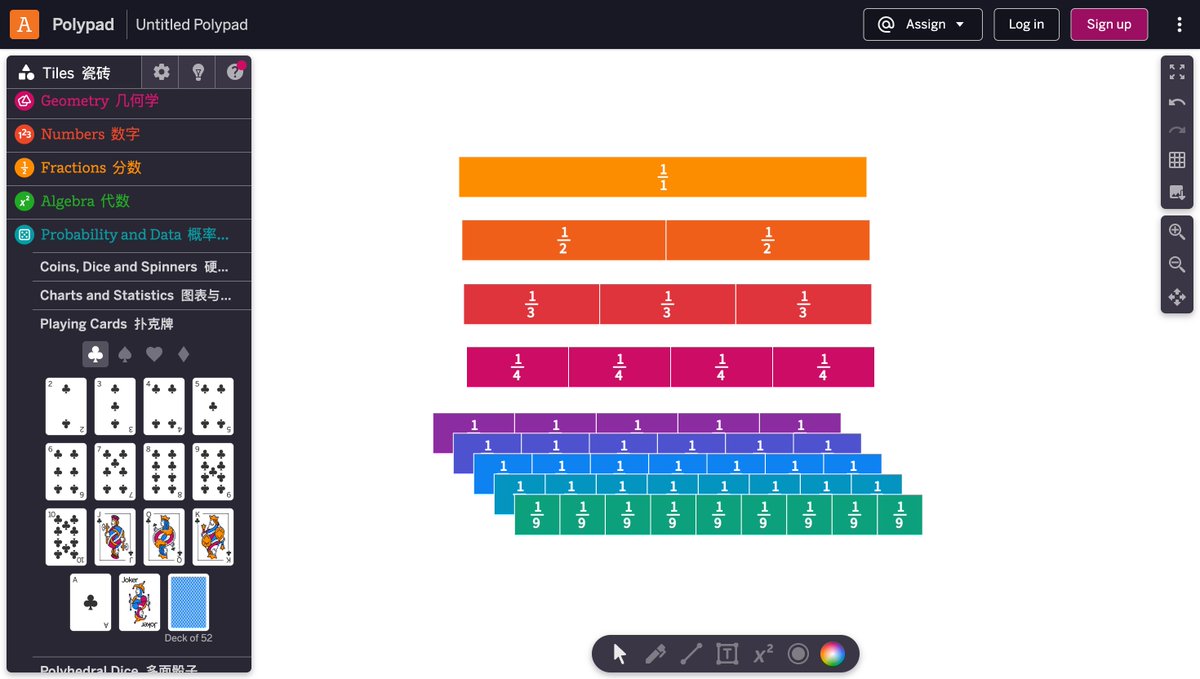Undo the last action

click(1177, 102)
